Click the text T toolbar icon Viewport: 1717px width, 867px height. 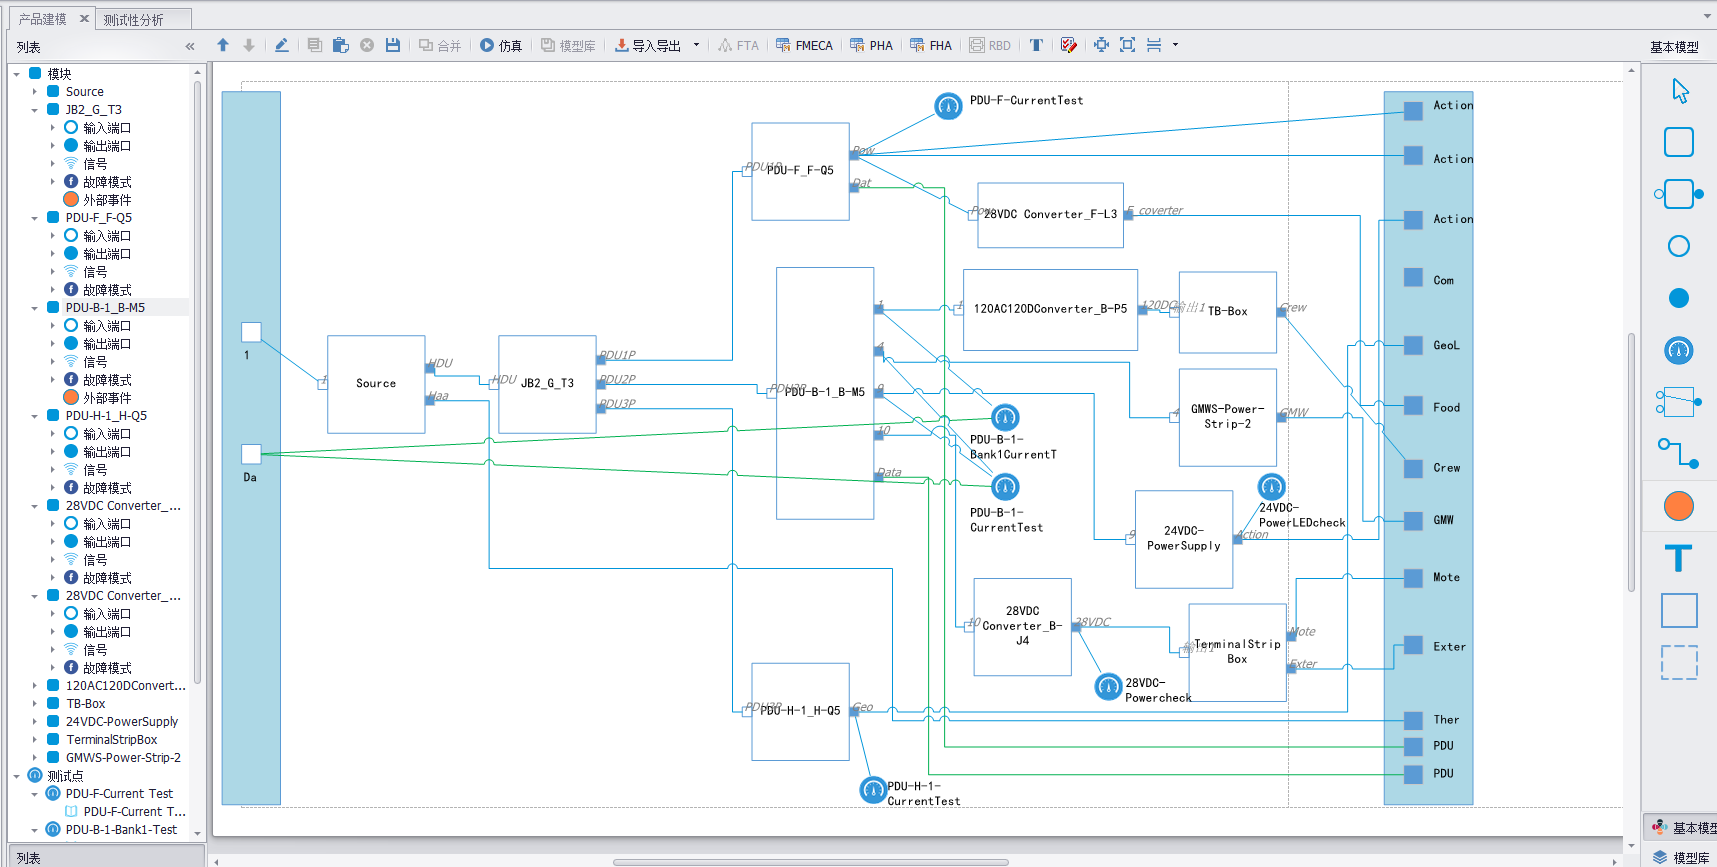click(x=1036, y=45)
